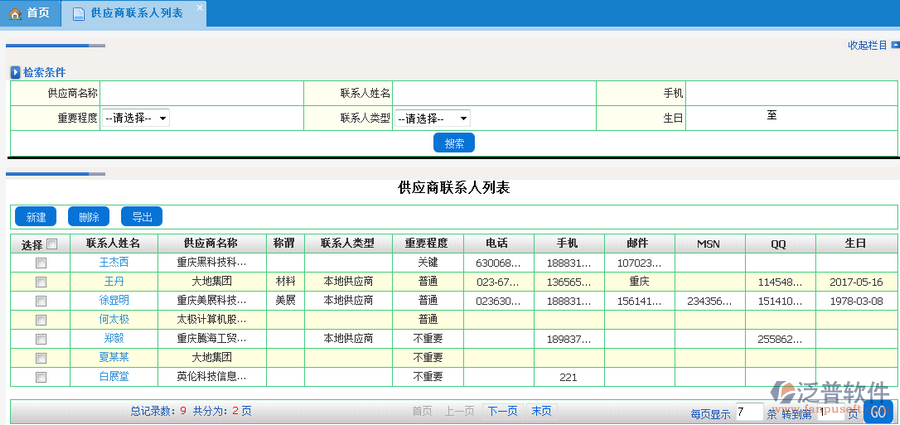Image resolution: width=900 pixels, height=425 pixels.
Task: Click the 搜索 button
Action: pyautogui.click(x=454, y=143)
